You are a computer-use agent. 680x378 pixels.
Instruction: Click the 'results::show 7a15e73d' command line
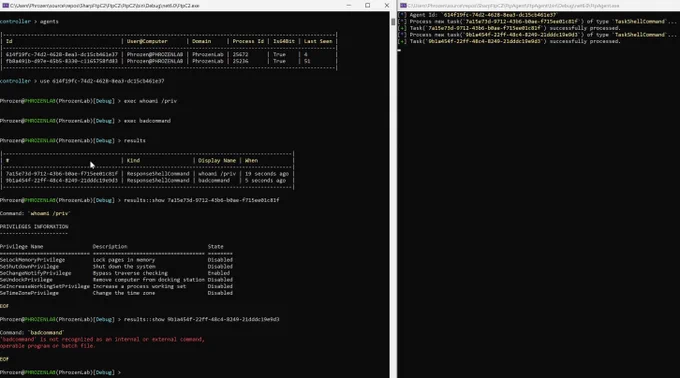140,200
